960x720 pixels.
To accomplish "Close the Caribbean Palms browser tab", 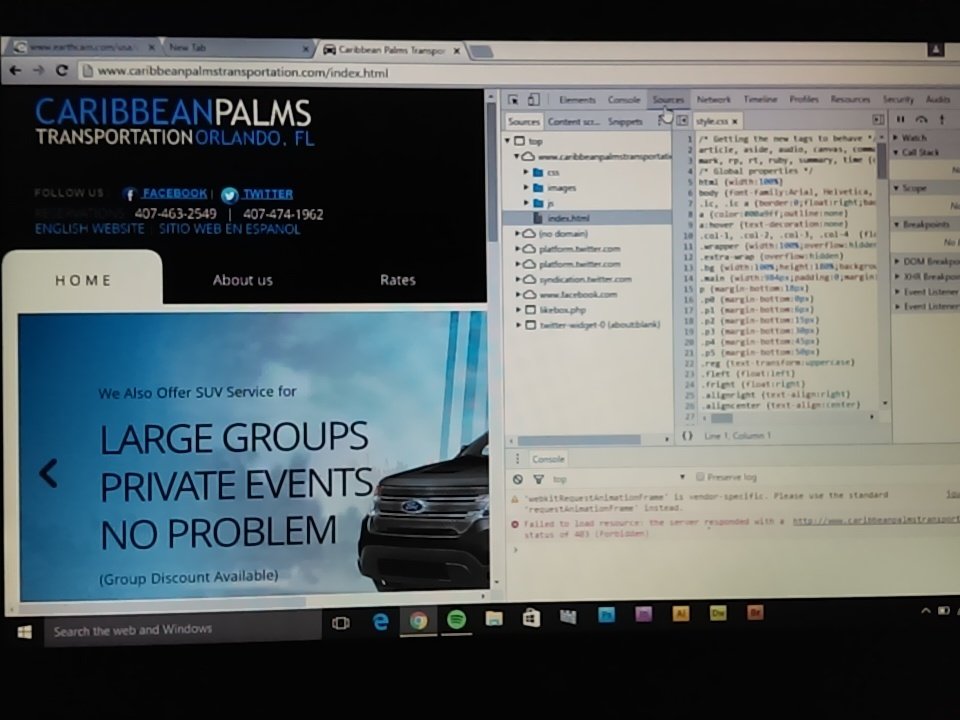I will pyautogui.click(x=456, y=51).
